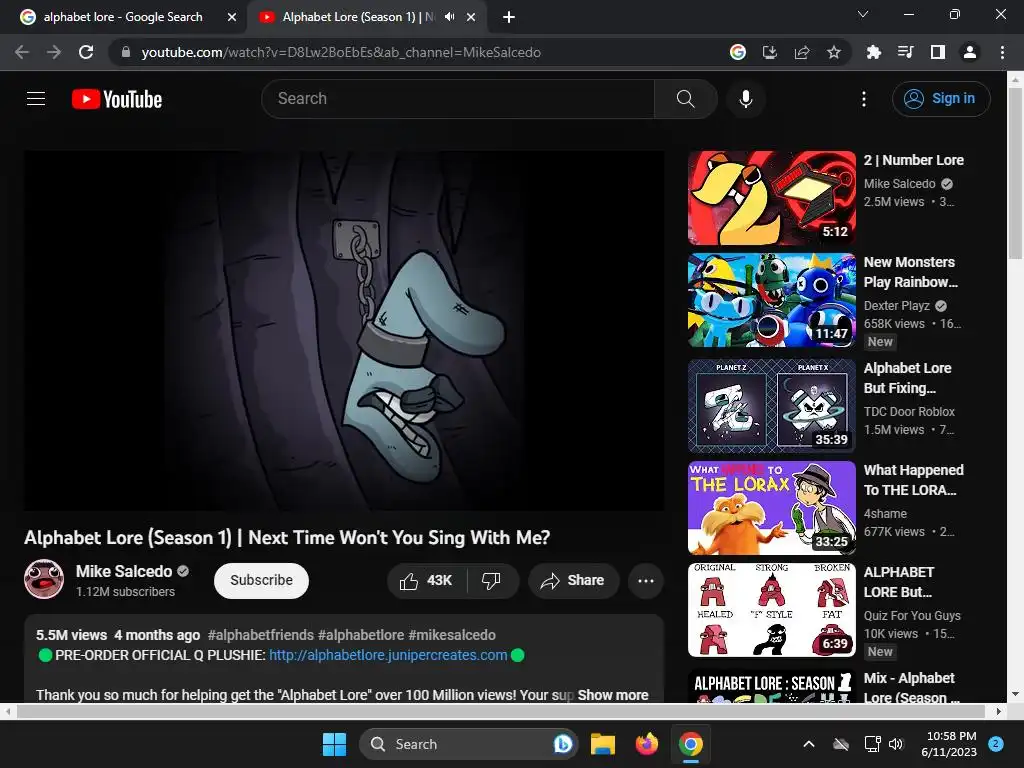Click the #alphabetfriends hashtag

(x=261, y=635)
